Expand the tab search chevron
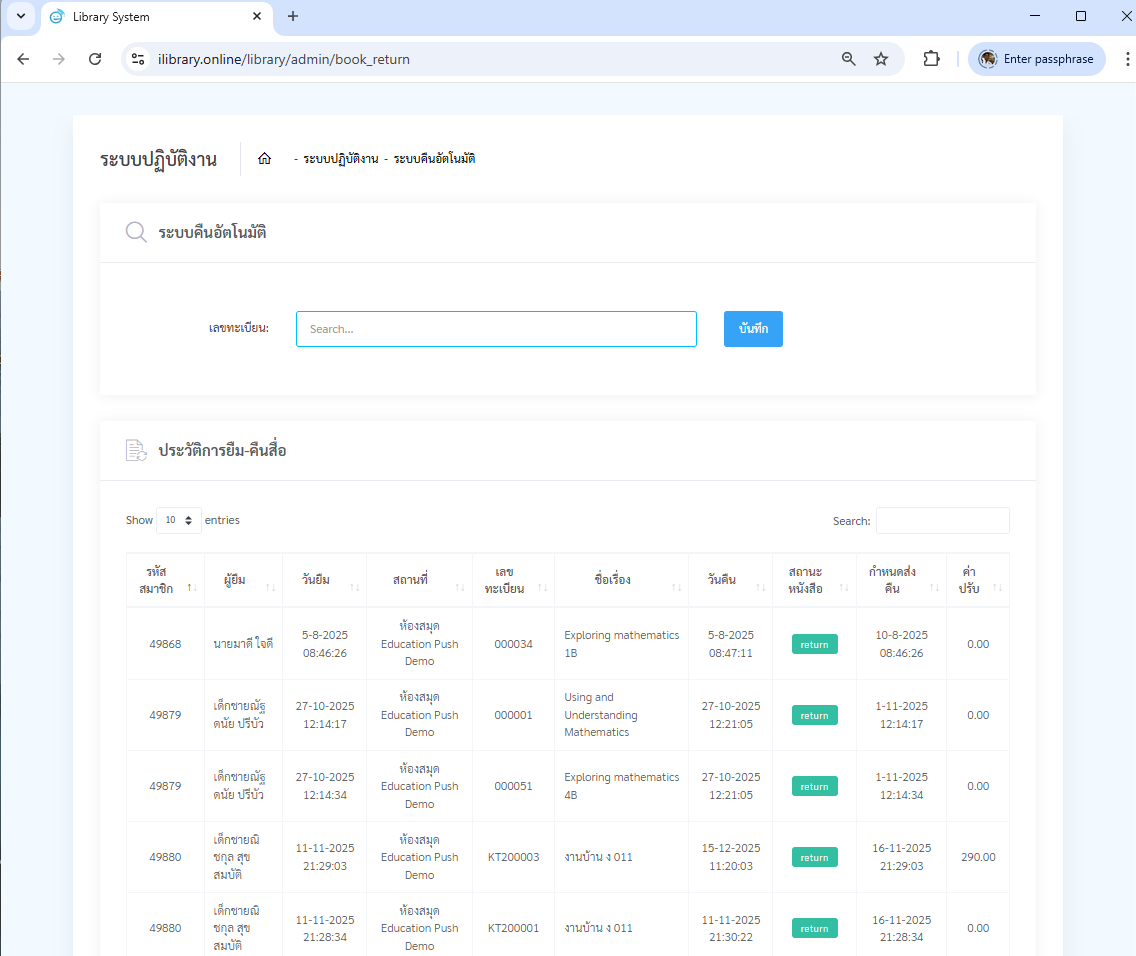The height and width of the screenshot is (956, 1136). (x=21, y=16)
